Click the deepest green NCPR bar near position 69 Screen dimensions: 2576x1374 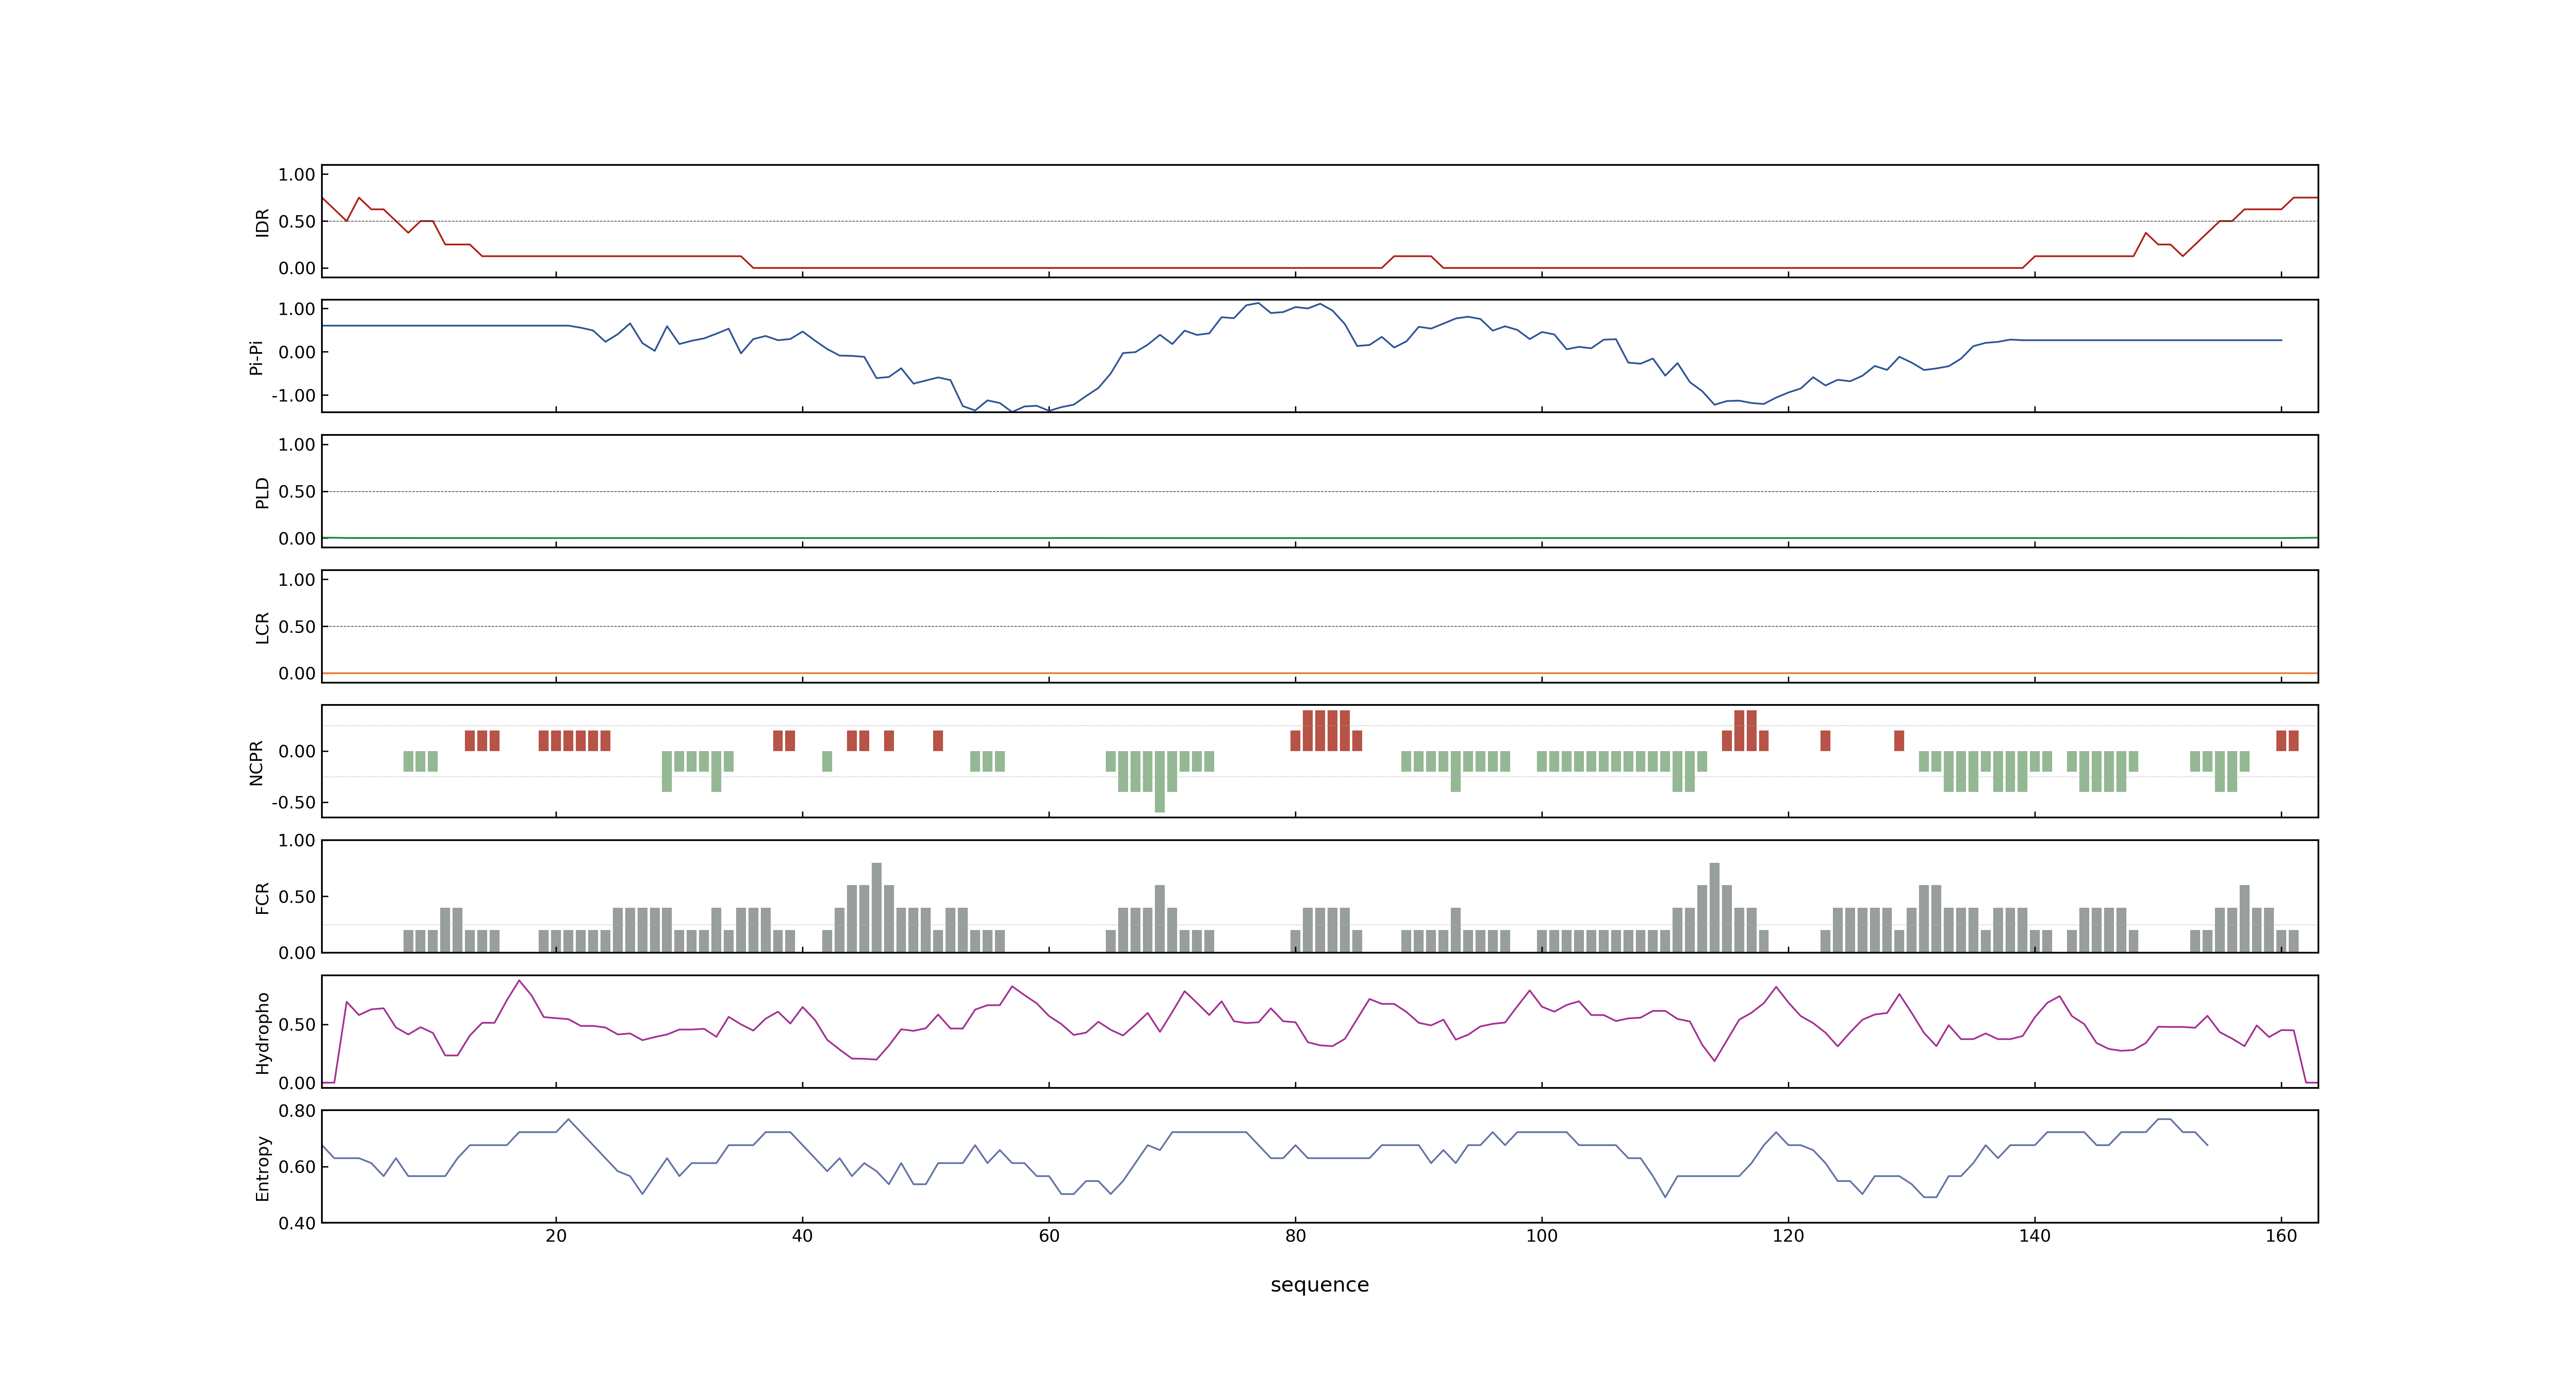(x=1160, y=782)
